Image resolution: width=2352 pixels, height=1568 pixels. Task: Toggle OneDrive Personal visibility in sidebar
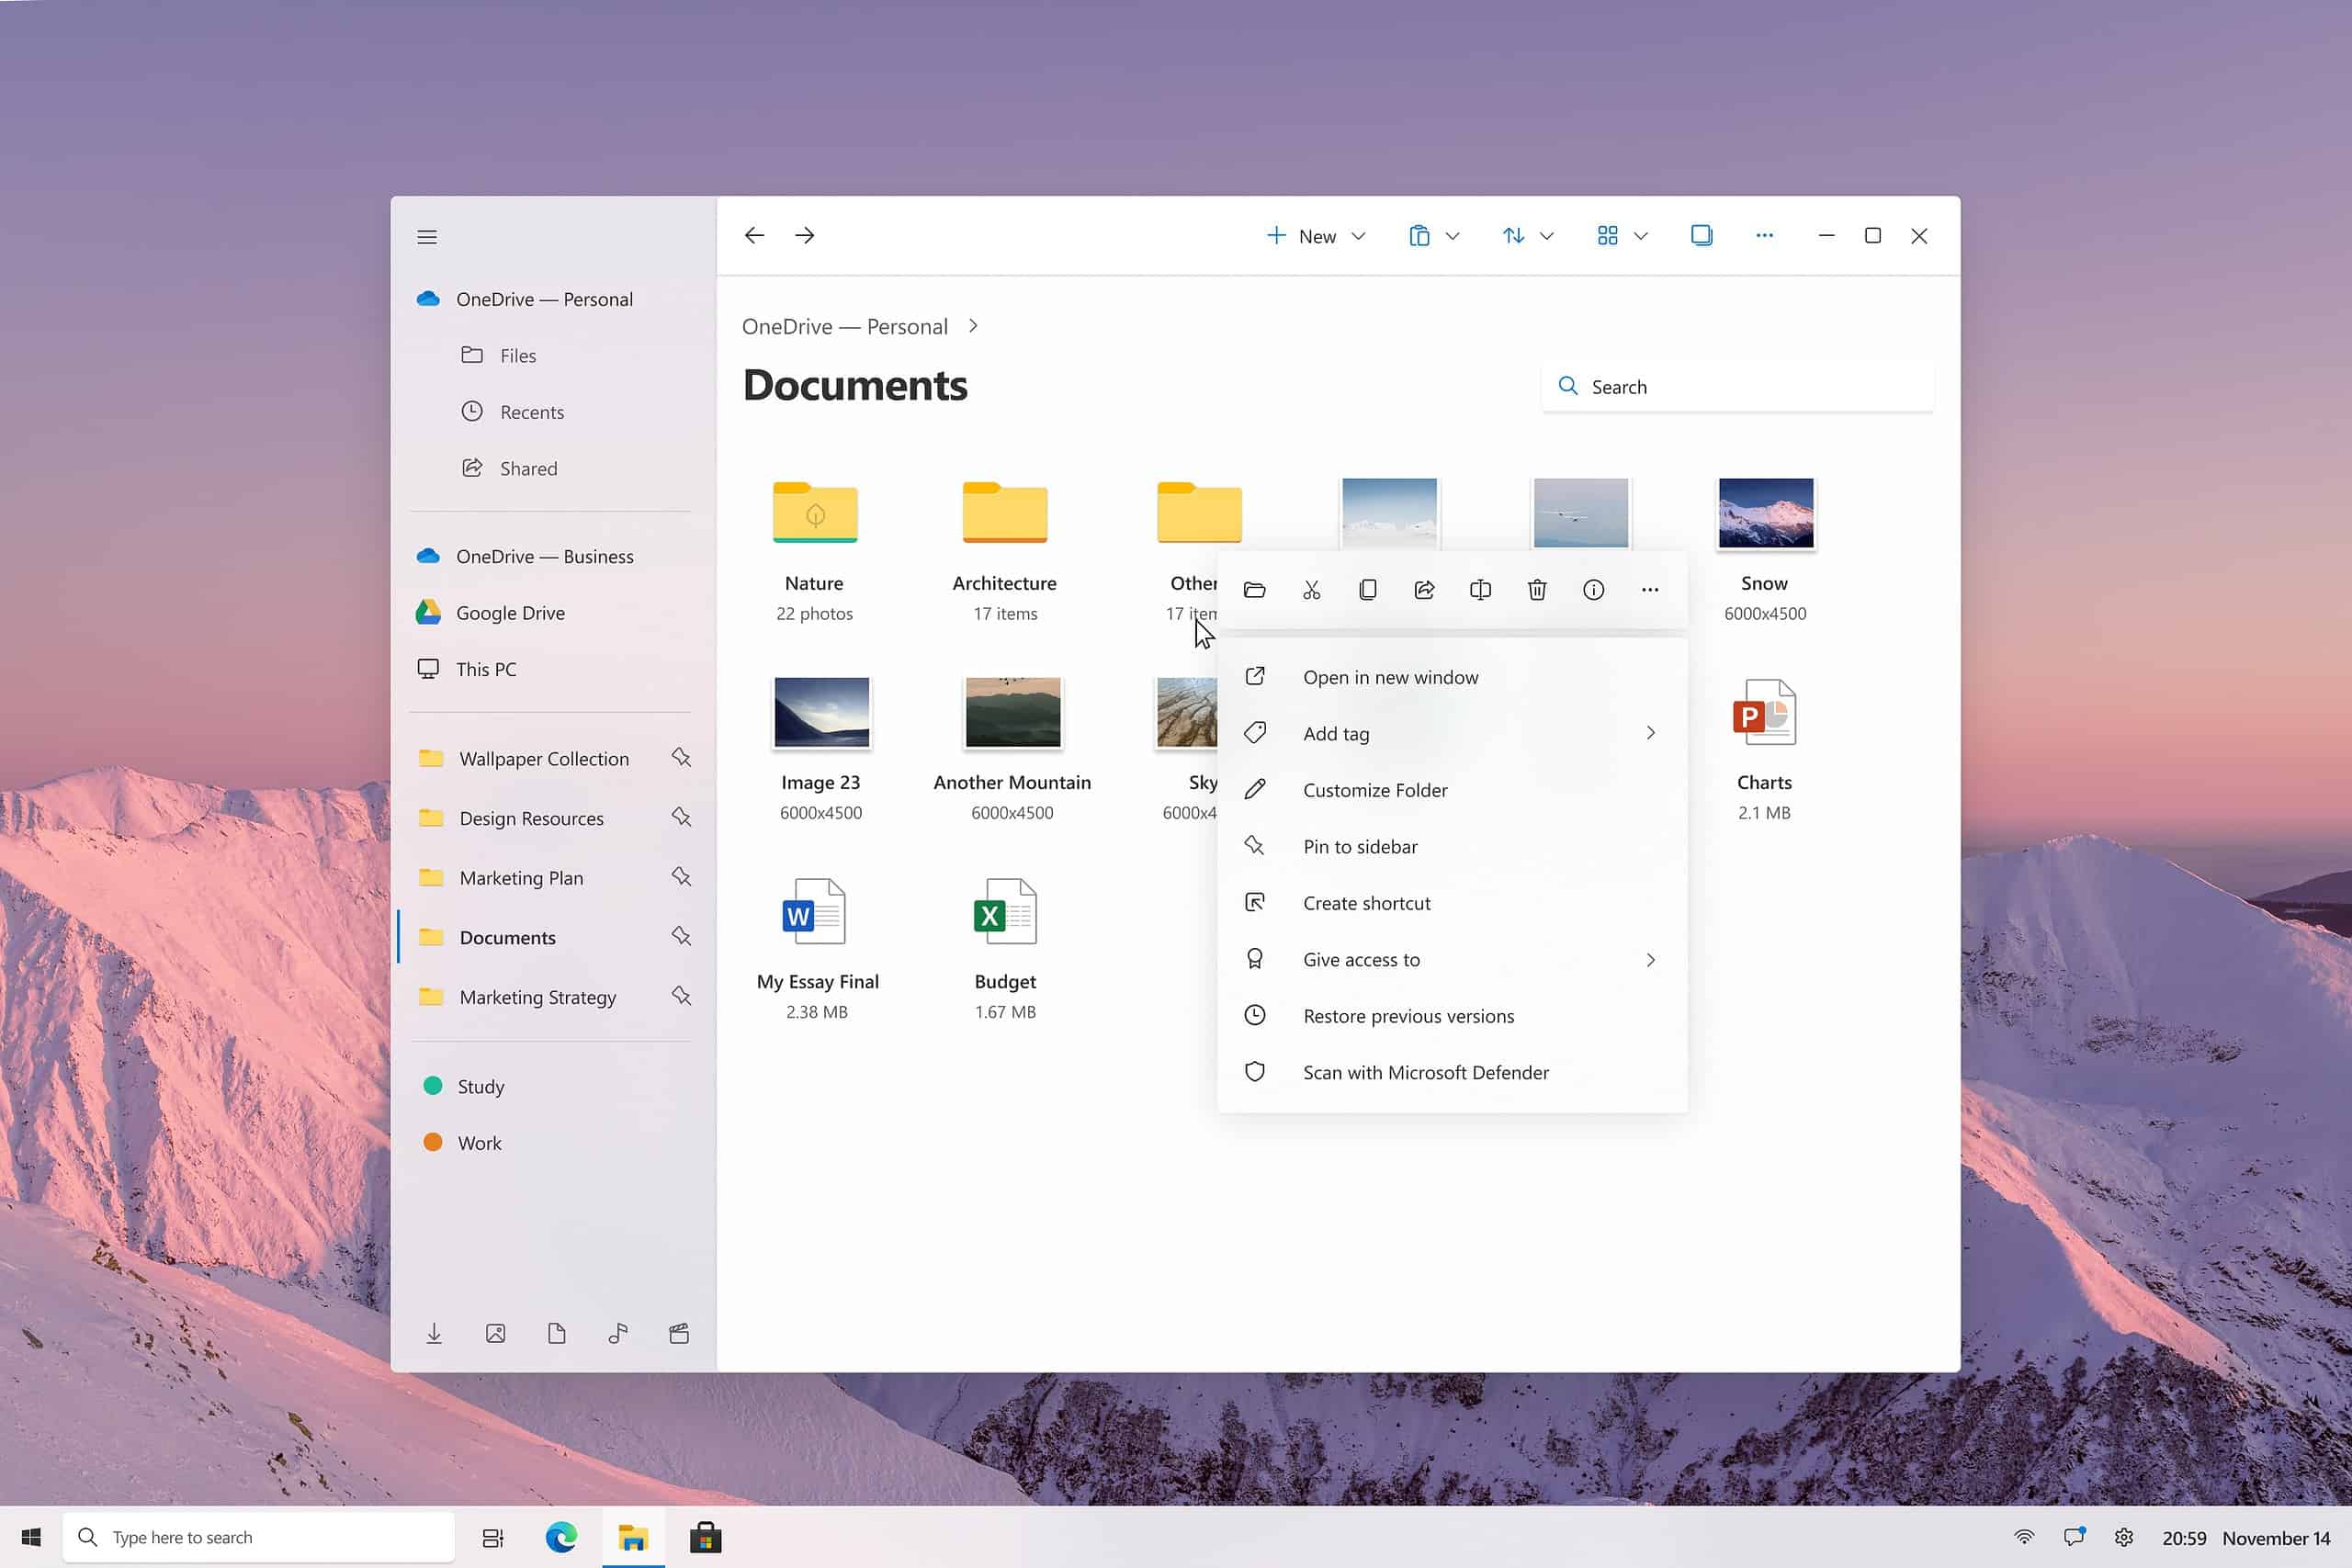(x=544, y=298)
